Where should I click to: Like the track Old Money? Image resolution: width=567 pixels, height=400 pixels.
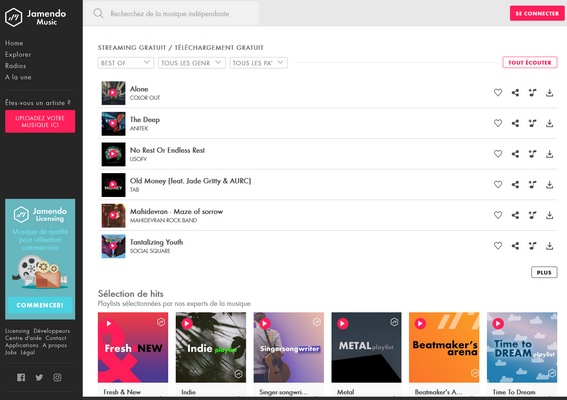[498, 184]
